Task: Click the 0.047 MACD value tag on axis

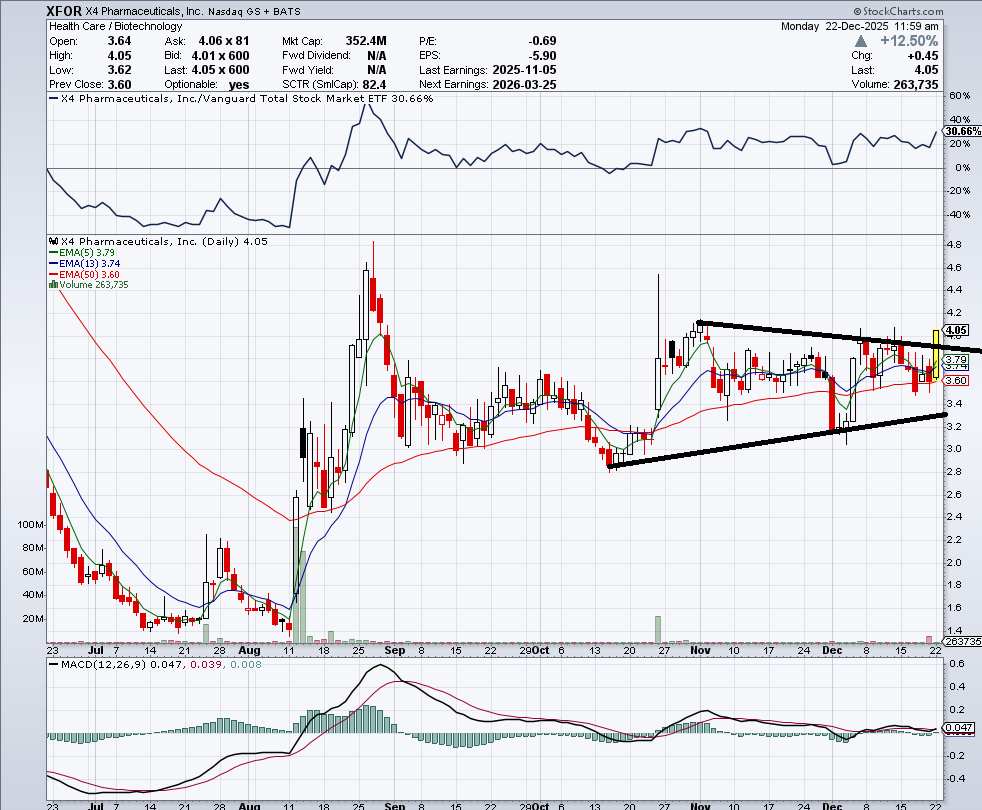Action: 959,728
